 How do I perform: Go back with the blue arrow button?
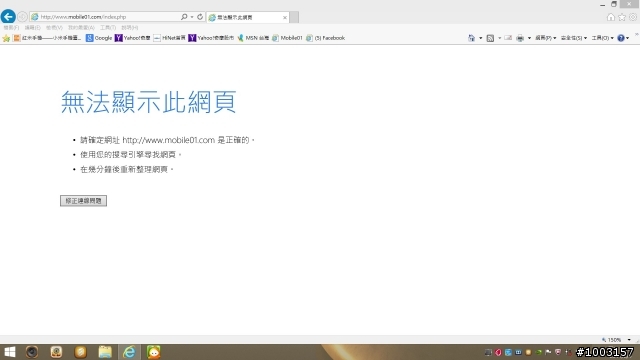tap(8, 17)
